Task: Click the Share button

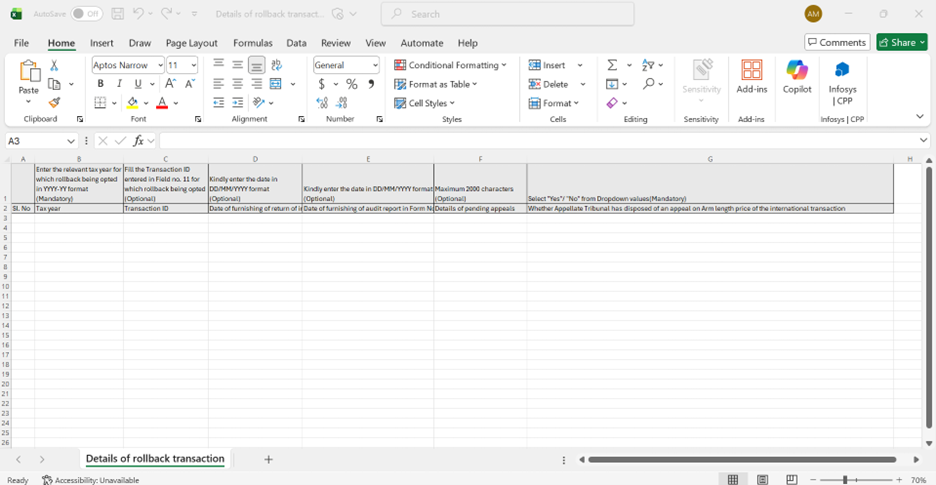Action: coord(902,42)
